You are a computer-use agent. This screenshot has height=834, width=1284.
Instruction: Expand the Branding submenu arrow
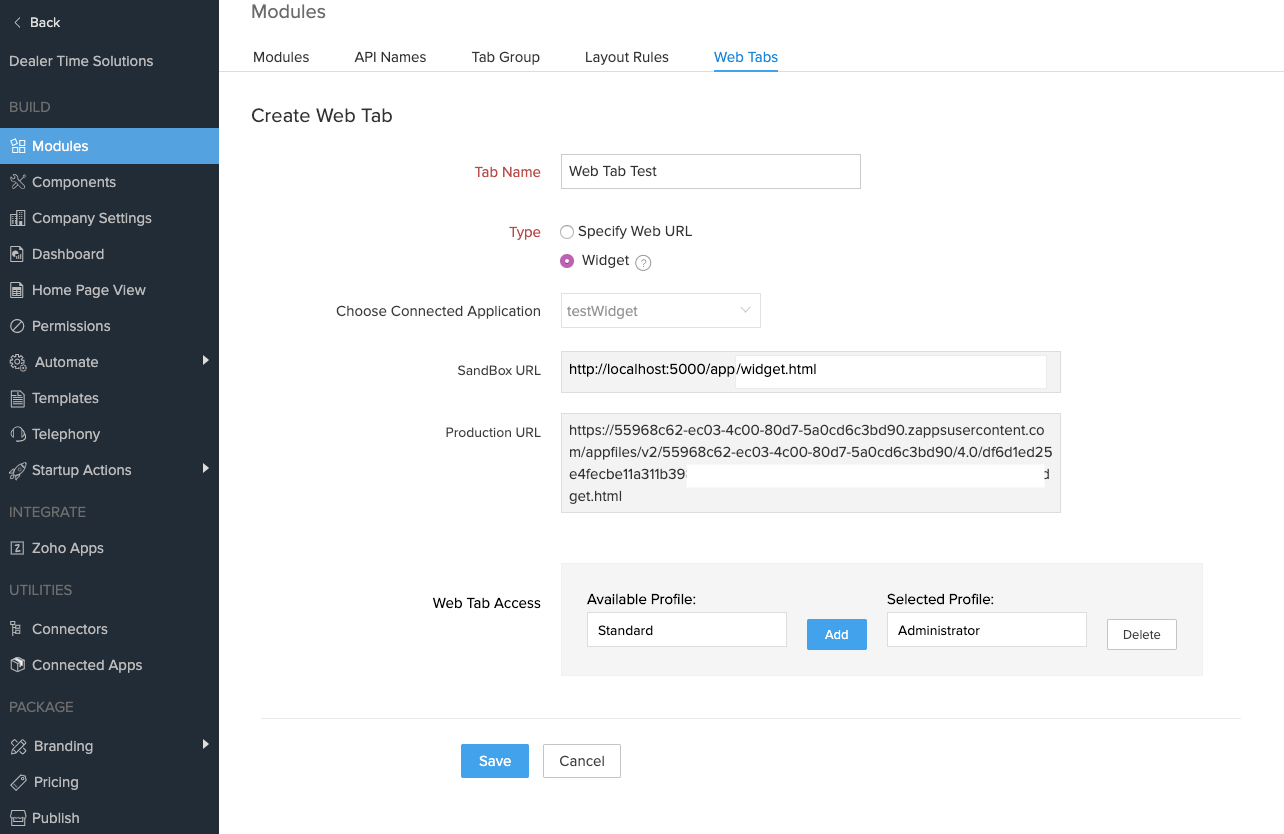[205, 744]
